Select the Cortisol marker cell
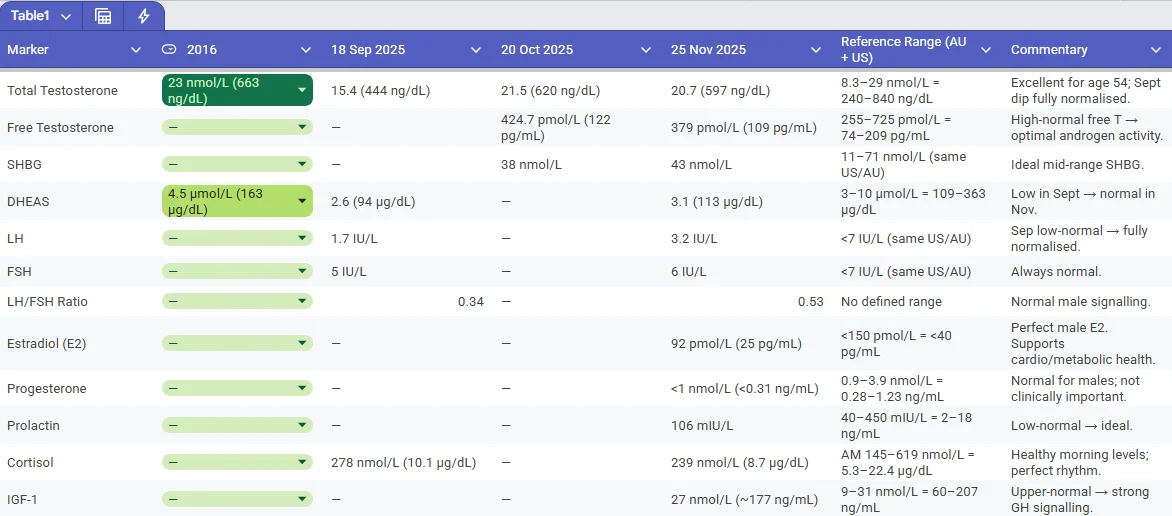The width and height of the screenshot is (1172, 516). [28, 462]
